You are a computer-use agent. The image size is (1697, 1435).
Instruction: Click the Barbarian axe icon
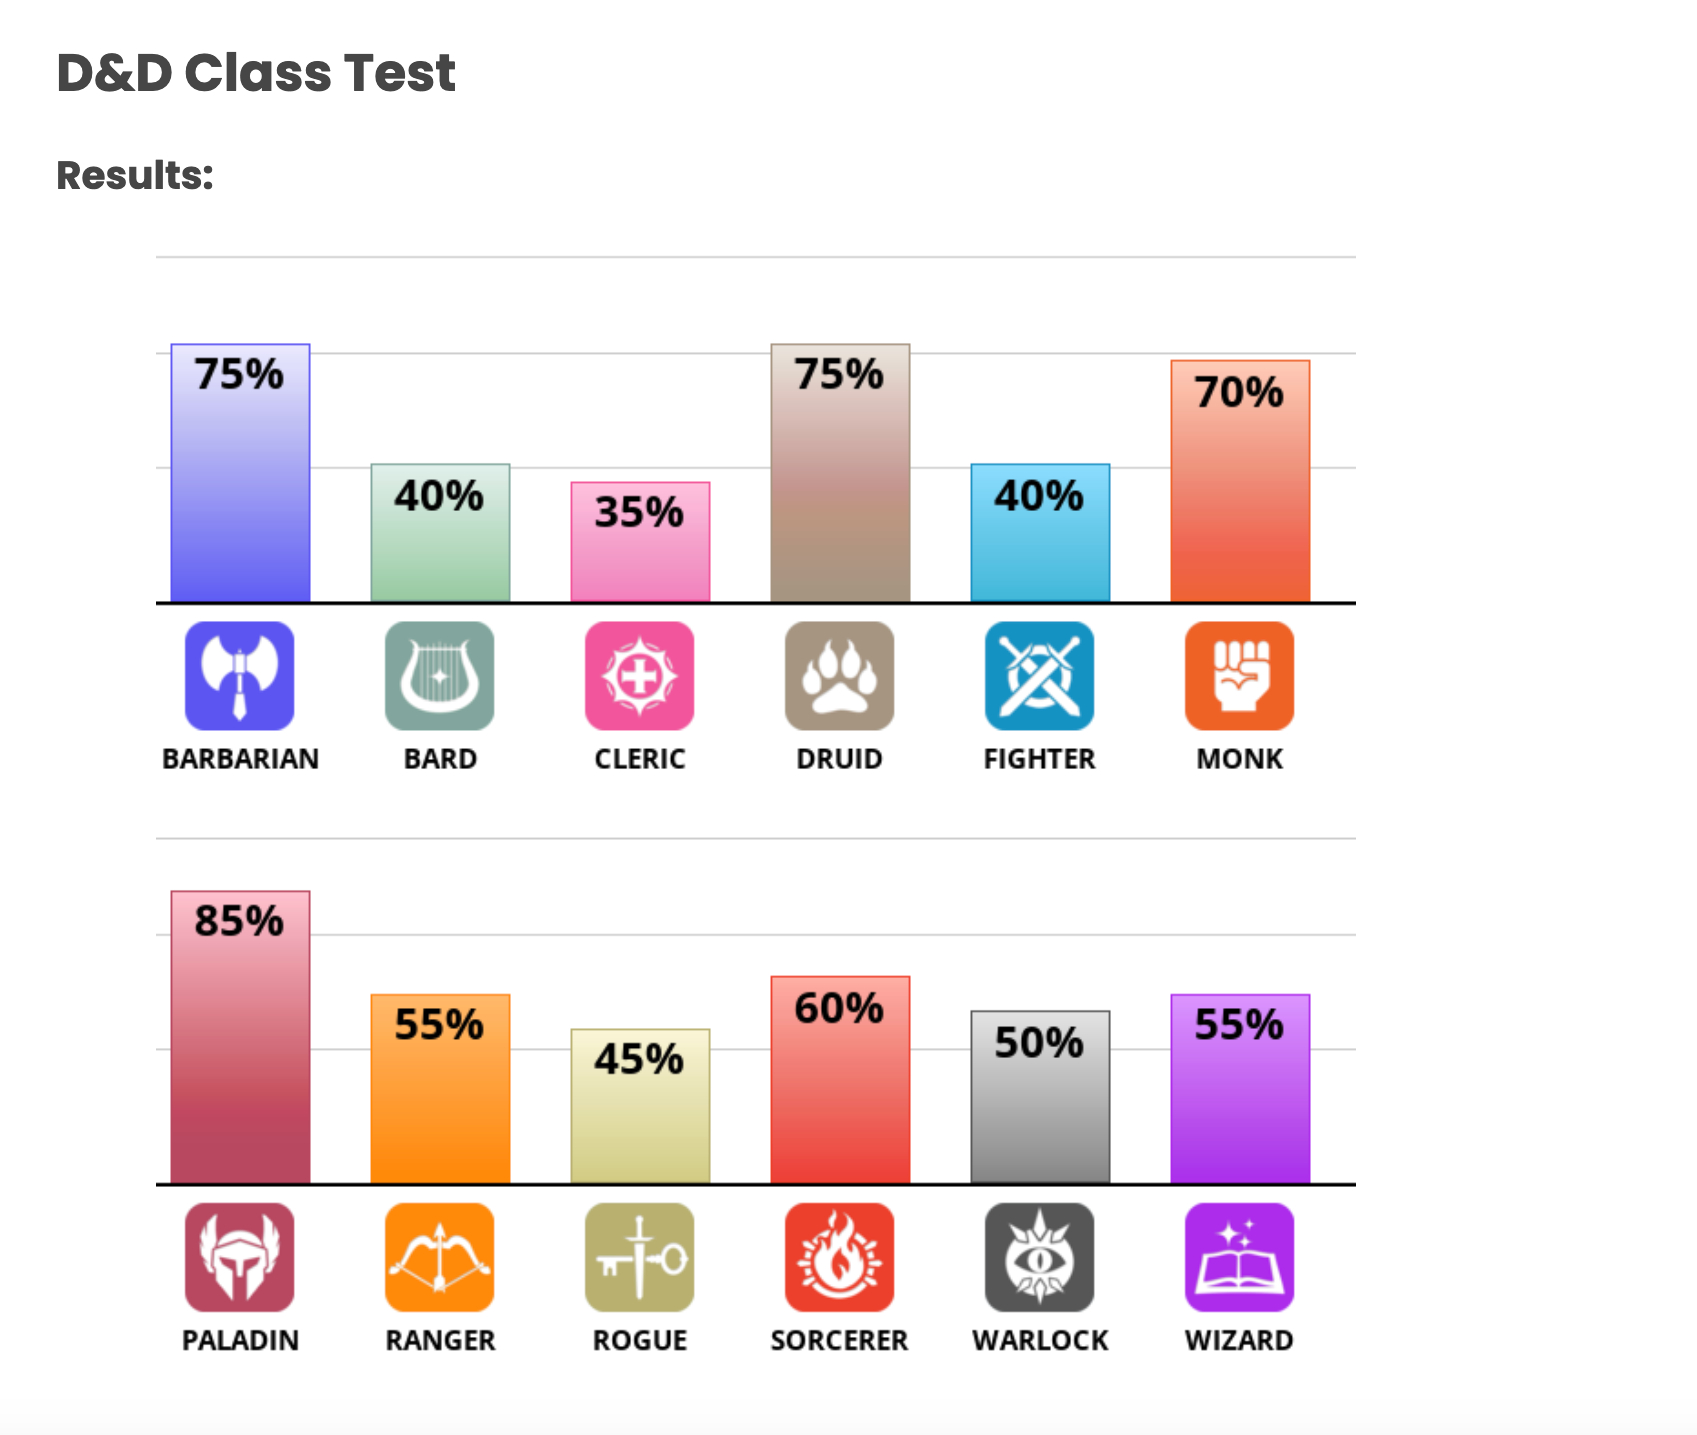click(x=240, y=676)
